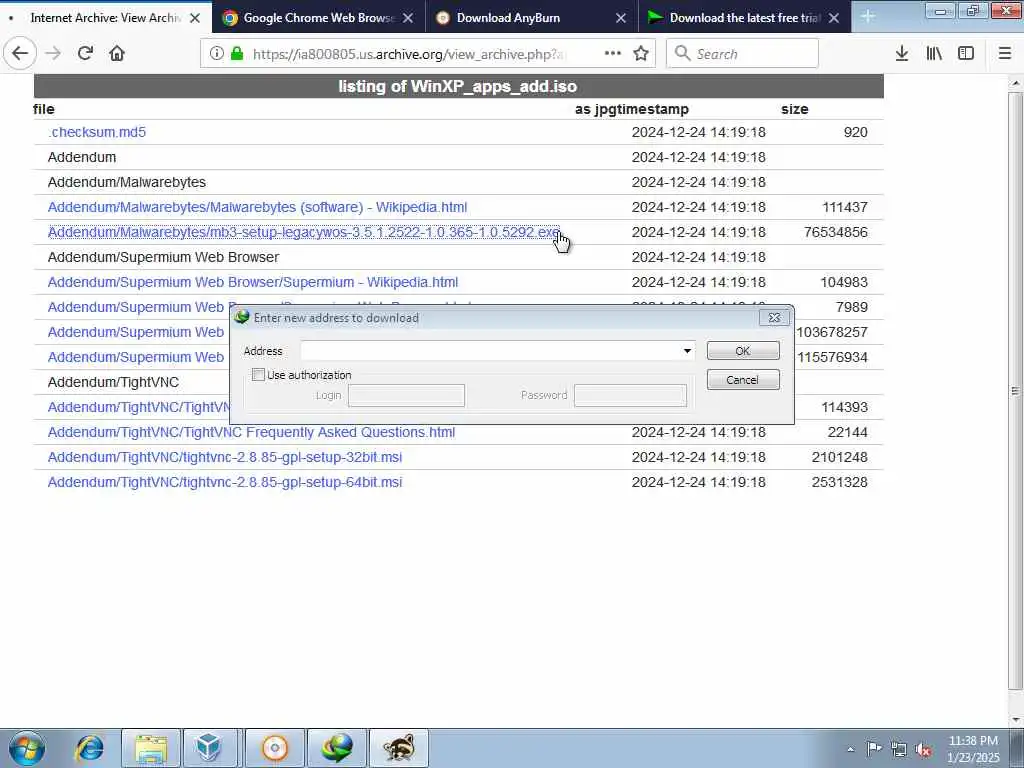Image resolution: width=1024 pixels, height=768 pixels.
Task: Open Malwarebytes (software) - Wikipedia.html link
Action: 257,207
